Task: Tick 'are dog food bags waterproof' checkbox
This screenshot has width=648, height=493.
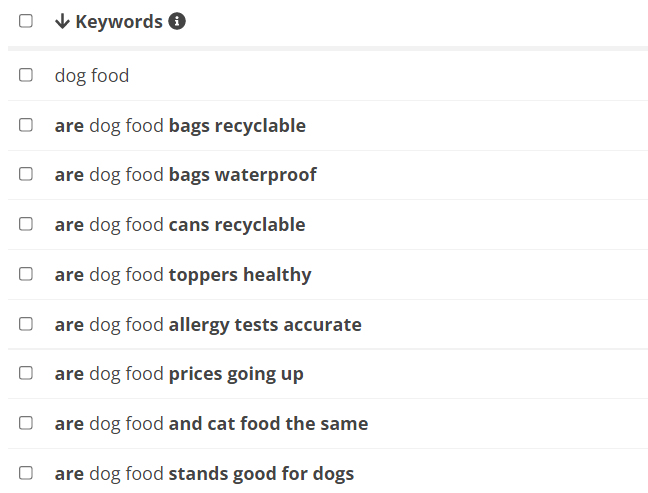Action: (x=26, y=174)
